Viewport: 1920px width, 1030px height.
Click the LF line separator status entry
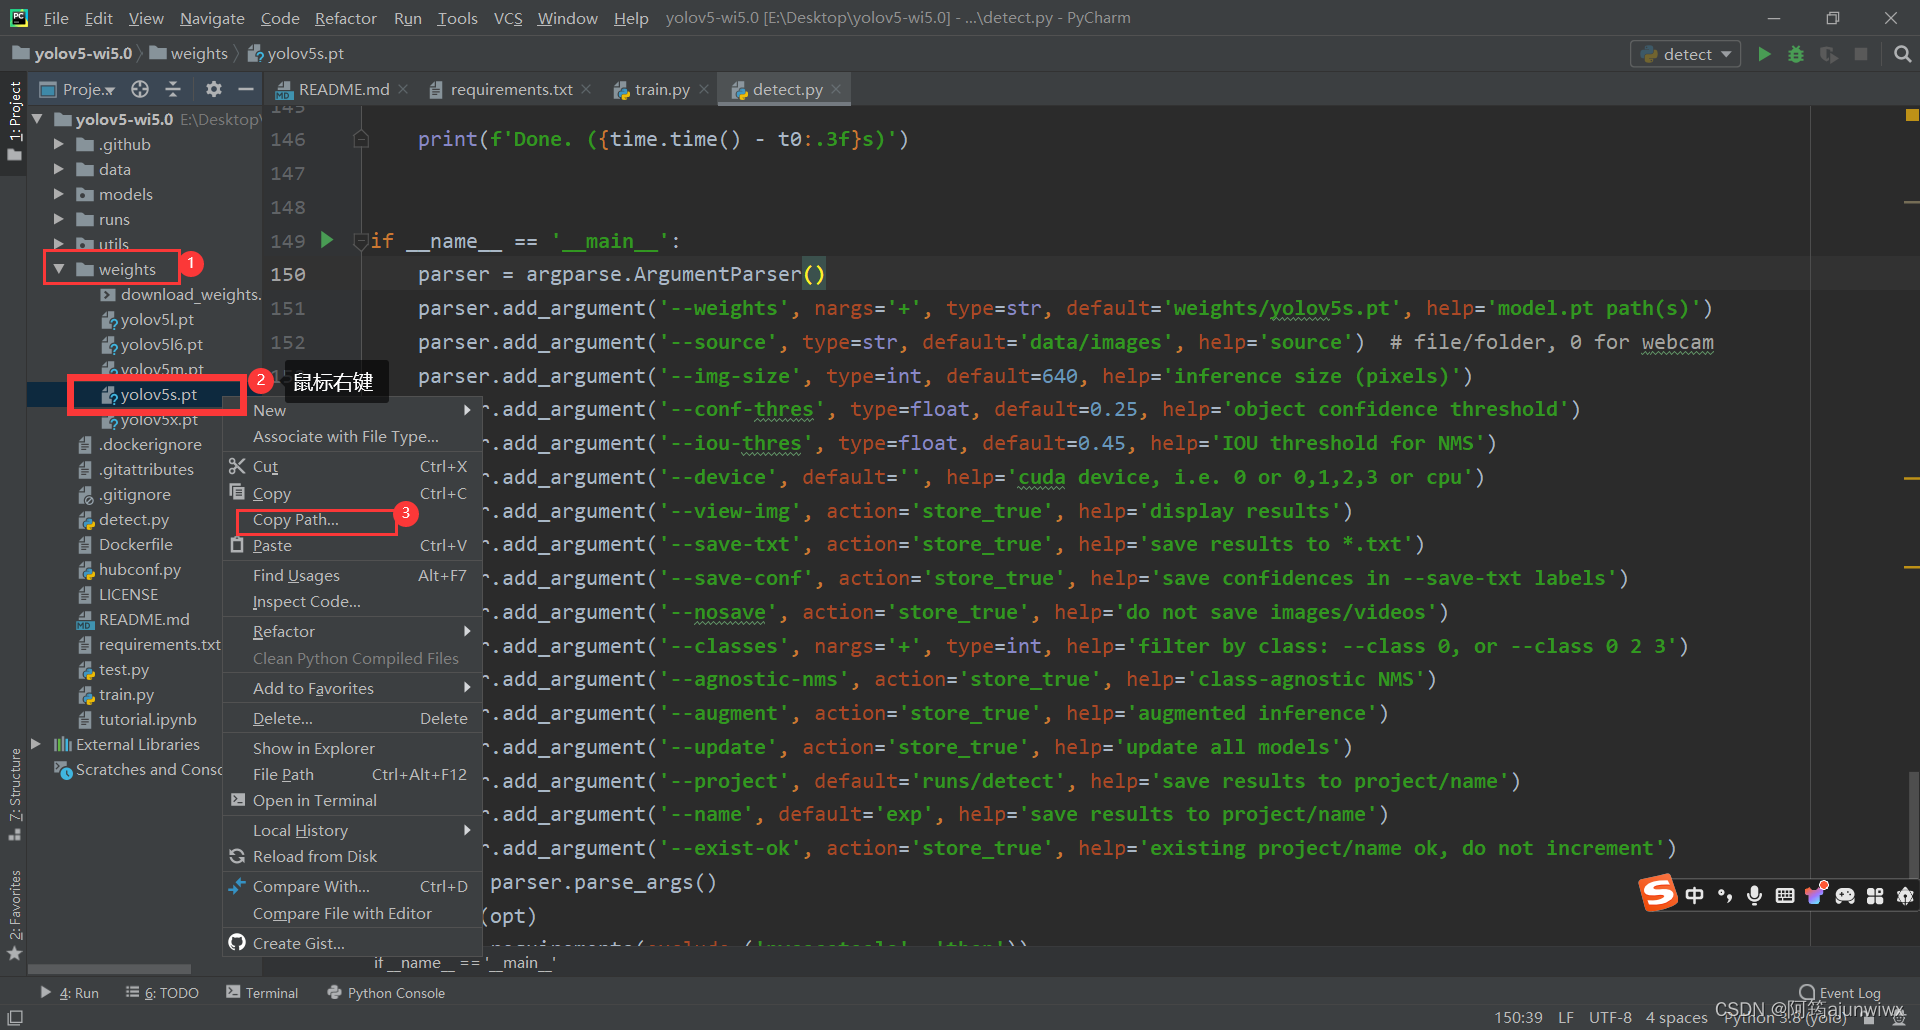point(1566,1017)
